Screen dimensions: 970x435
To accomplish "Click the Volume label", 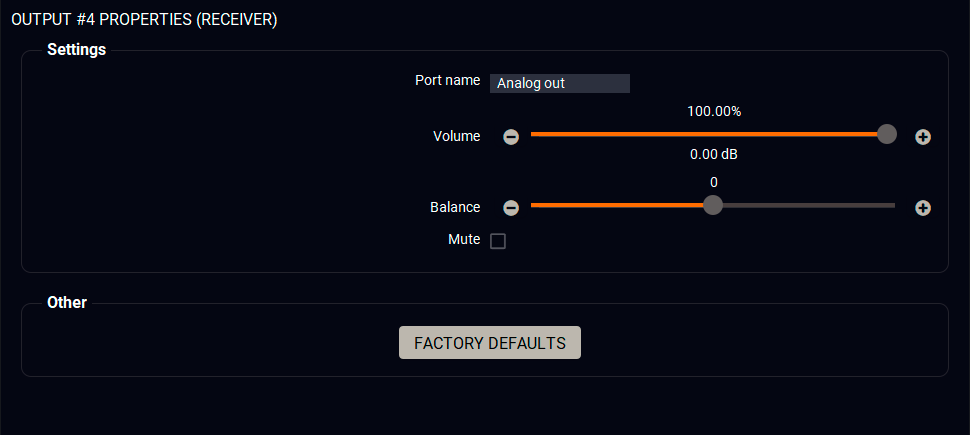I will click(x=456, y=136).
